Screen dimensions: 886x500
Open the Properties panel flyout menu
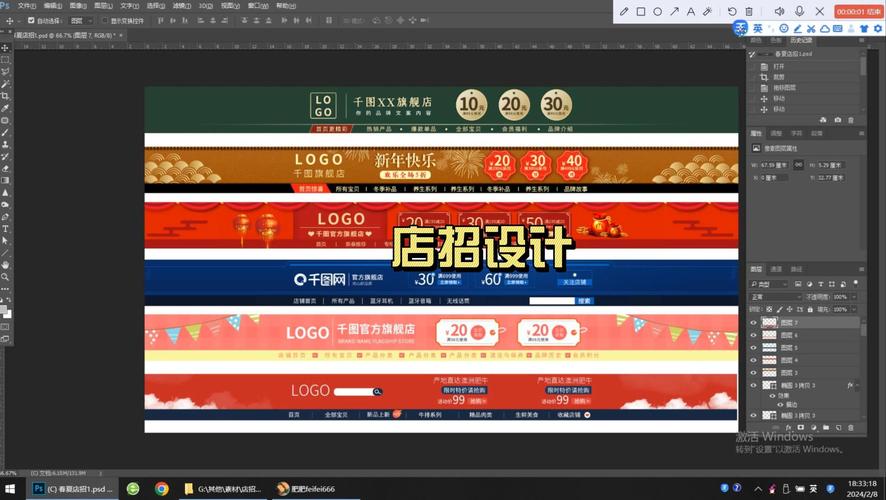pyautogui.click(x=861, y=133)
